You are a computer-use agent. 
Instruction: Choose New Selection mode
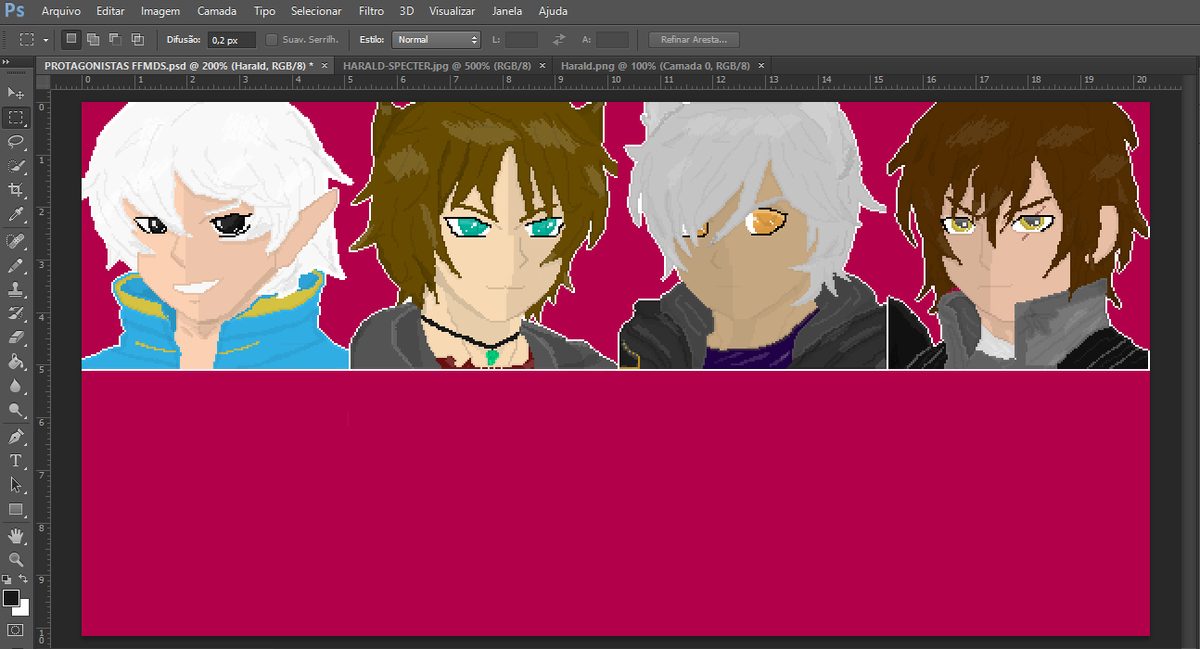[71, 40]
